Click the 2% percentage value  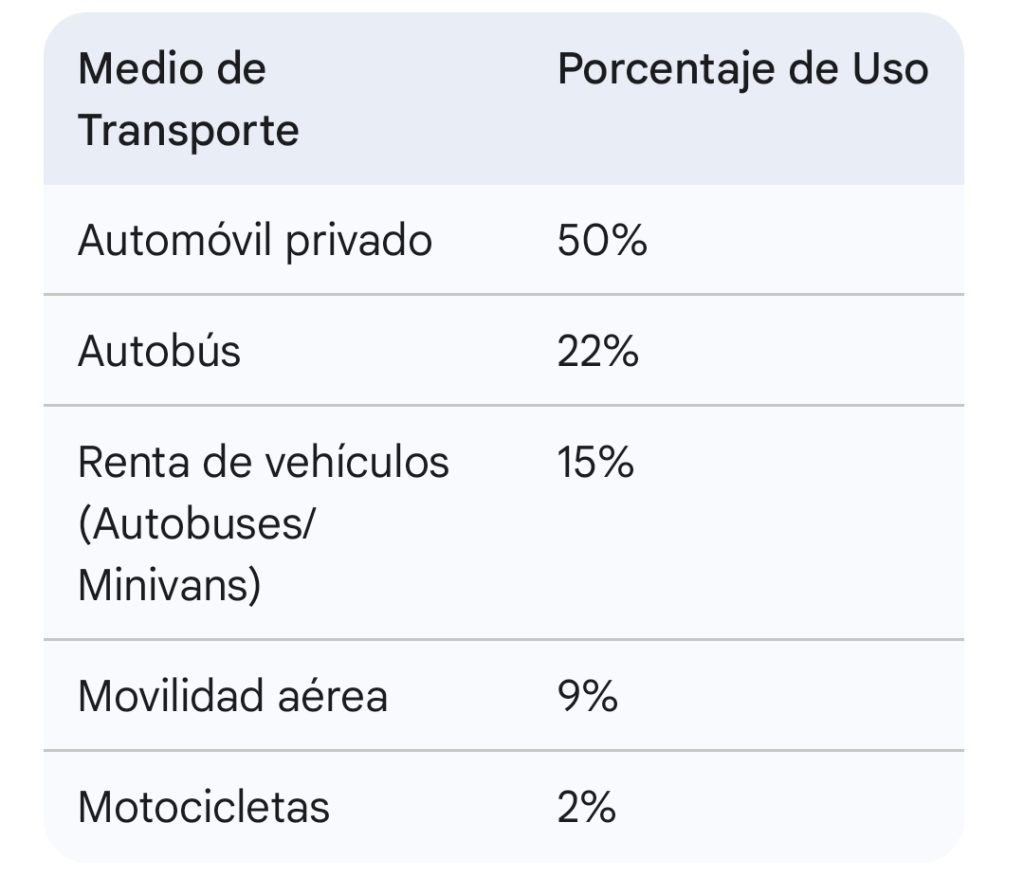coord(586,807)
